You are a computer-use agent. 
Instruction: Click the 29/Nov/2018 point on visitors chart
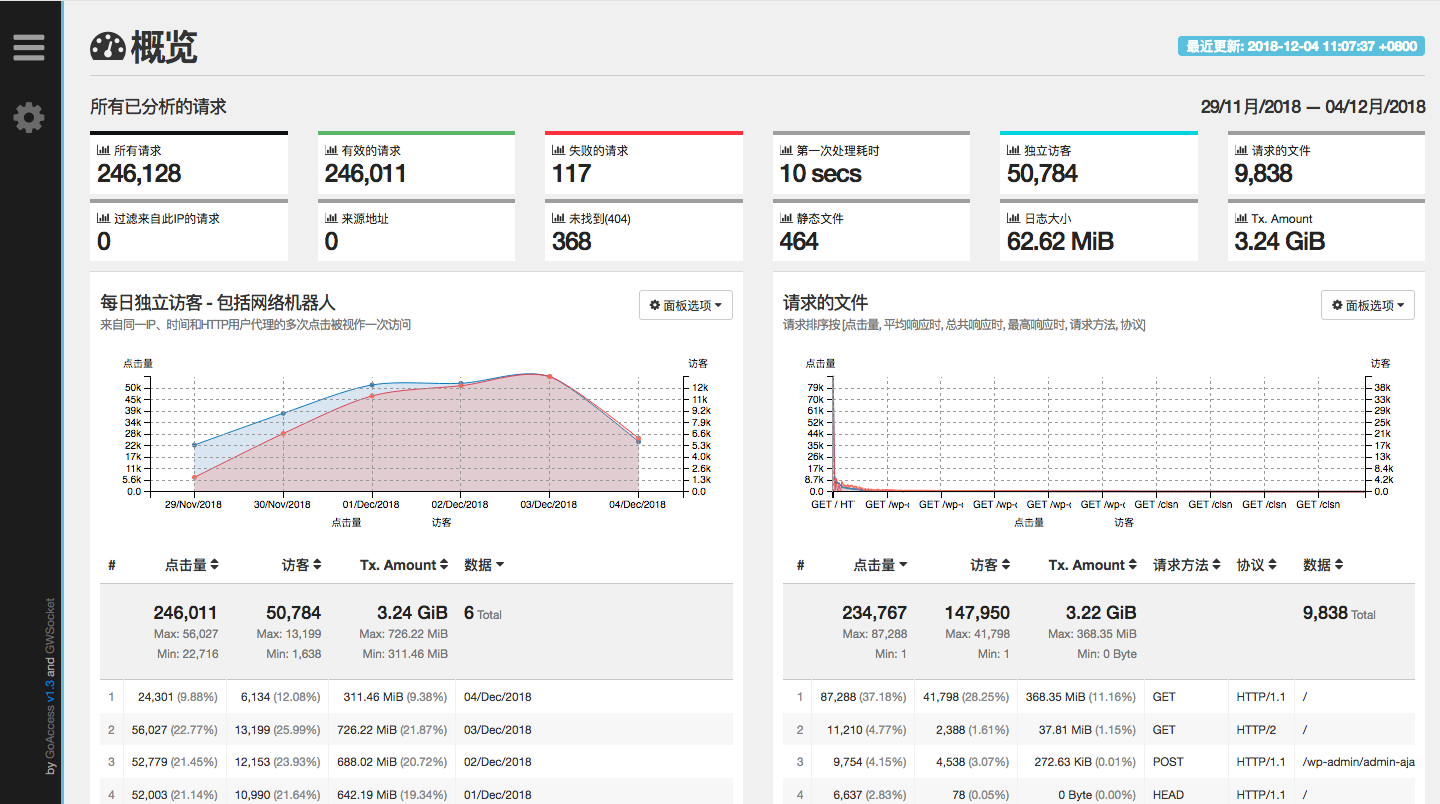click(x=194, y=478)
